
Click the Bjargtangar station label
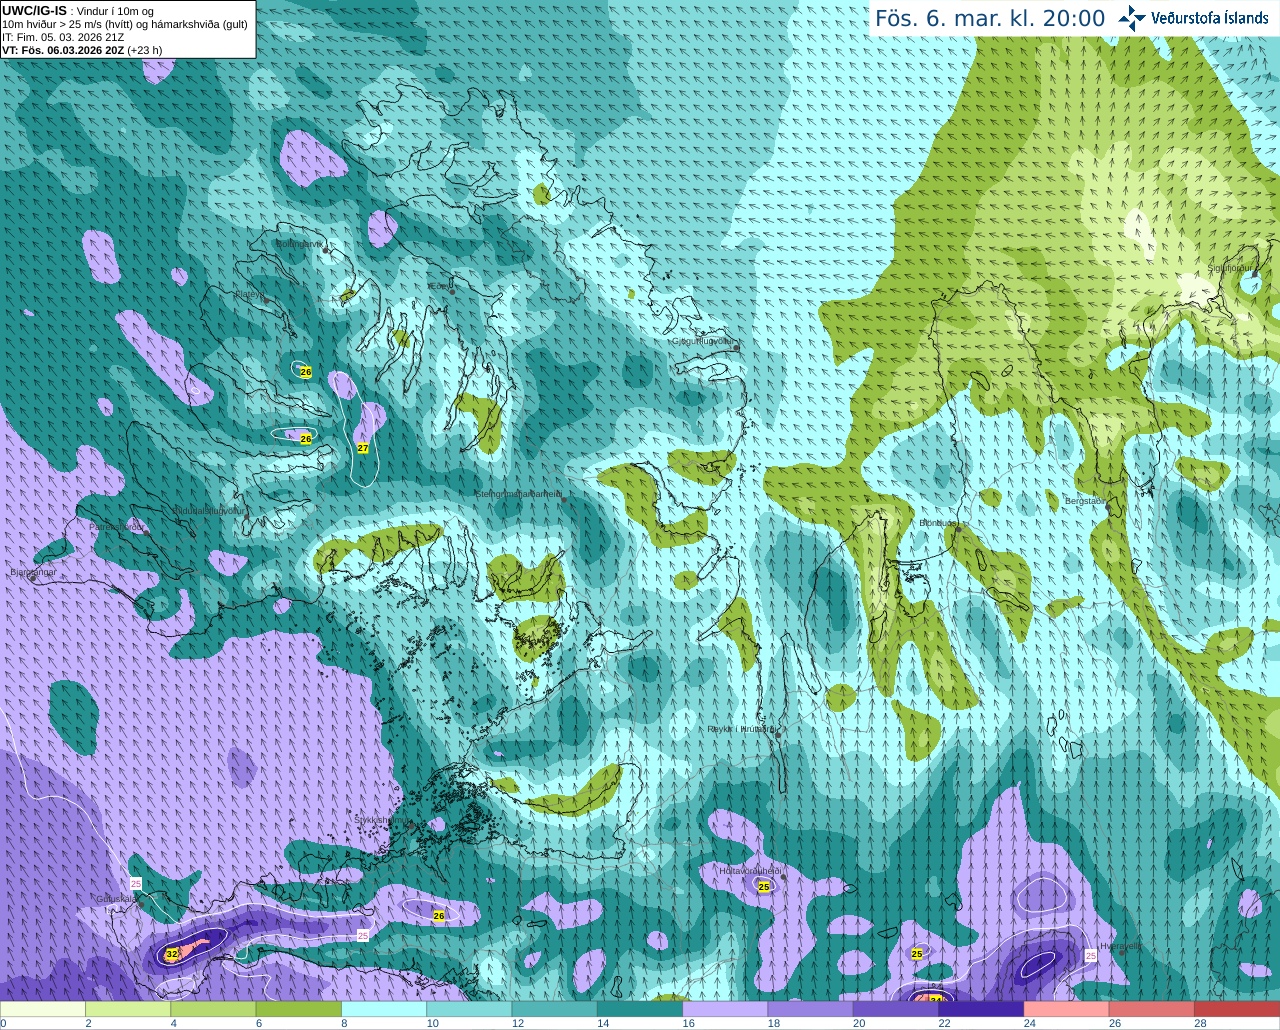tap(33, 572)
